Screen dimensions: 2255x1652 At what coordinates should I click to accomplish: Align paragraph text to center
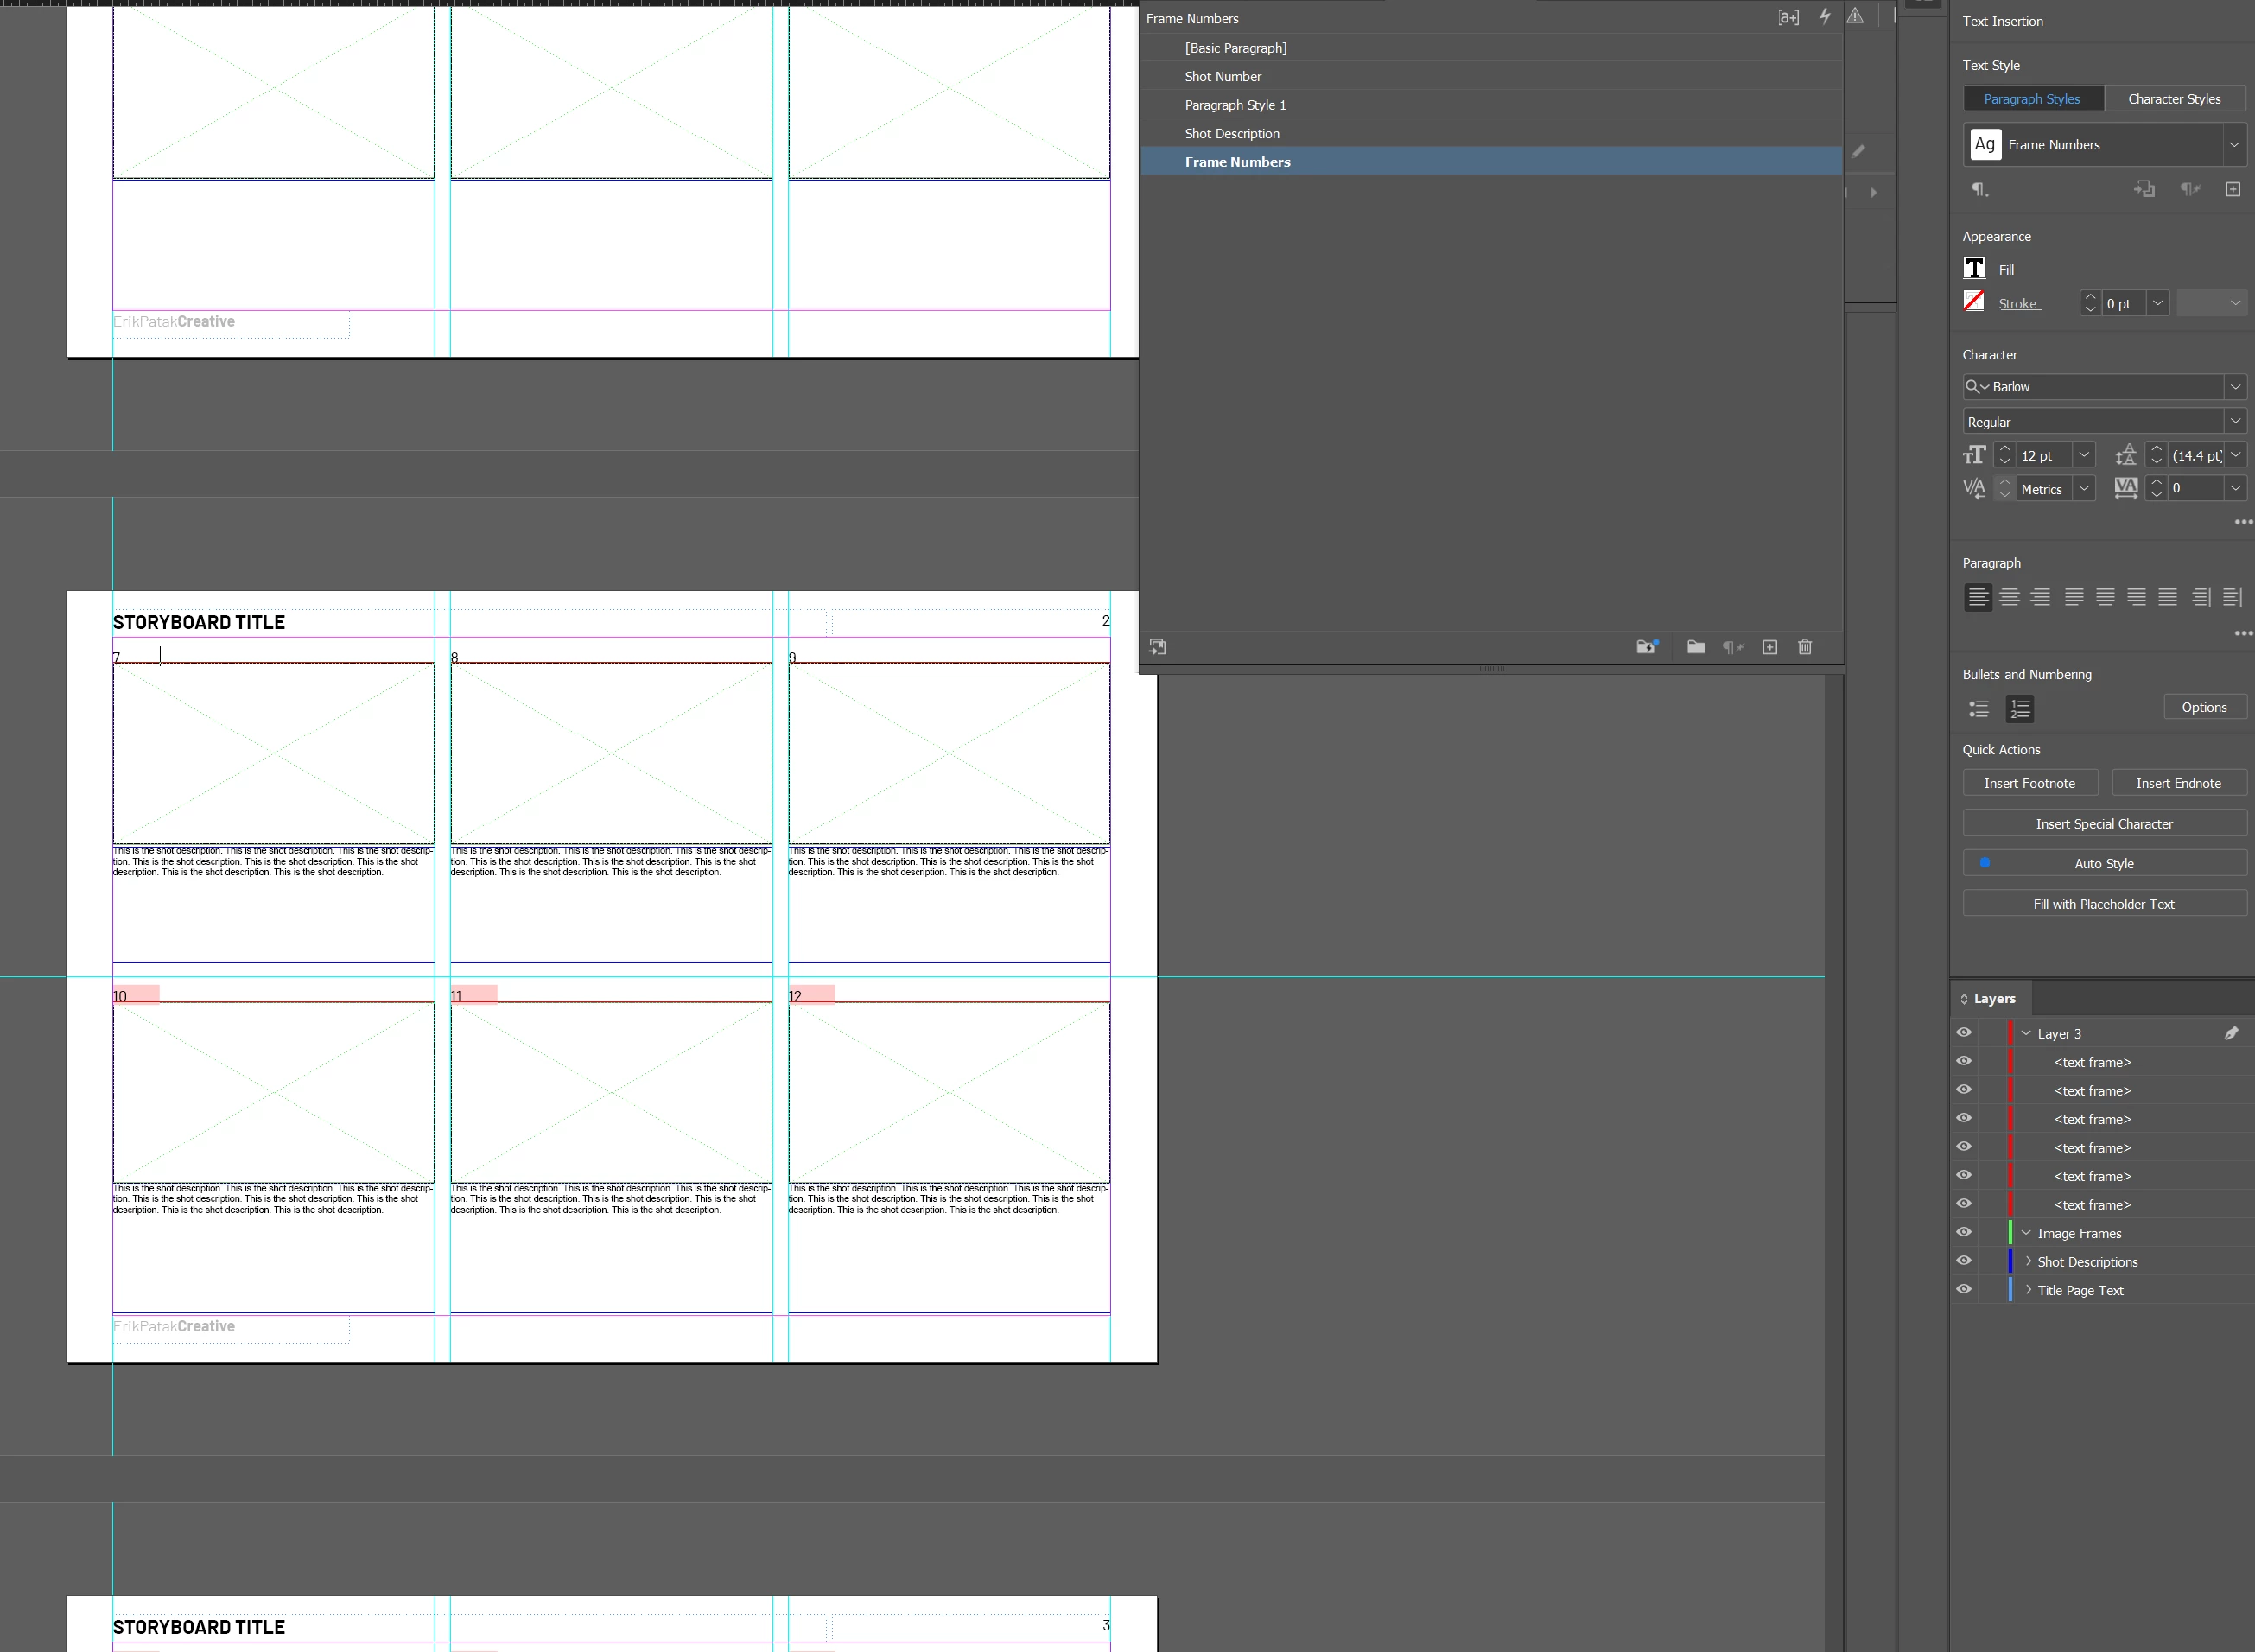[2009, 597]
